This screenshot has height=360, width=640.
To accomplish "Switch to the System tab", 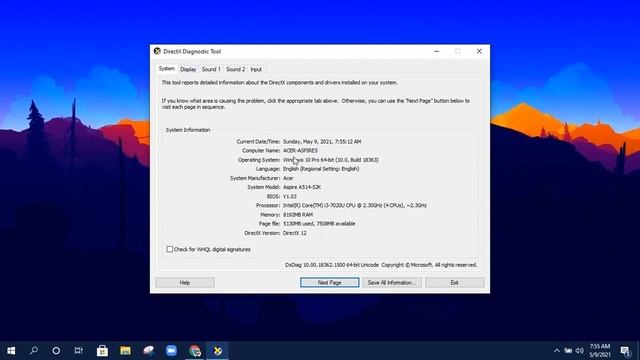I will coord(167,69).
